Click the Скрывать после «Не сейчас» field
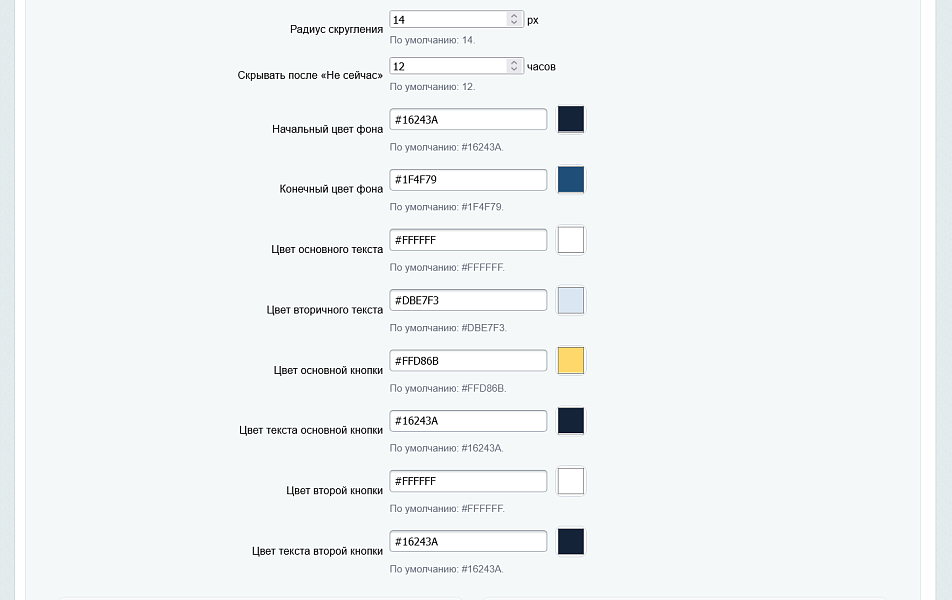The height and width of the screenshot is (600, 952). coord(456,66)
